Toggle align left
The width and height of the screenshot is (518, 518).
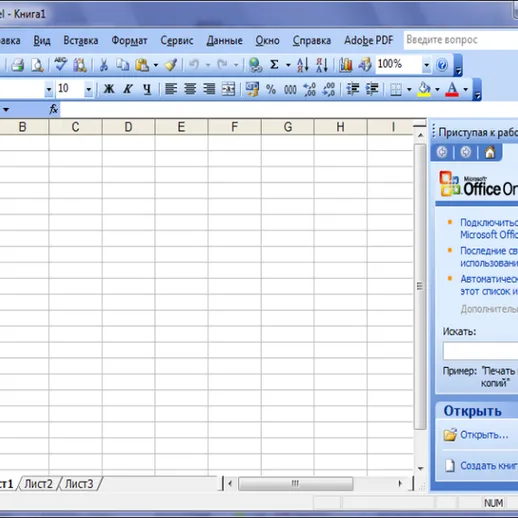[x=171, y=89]
